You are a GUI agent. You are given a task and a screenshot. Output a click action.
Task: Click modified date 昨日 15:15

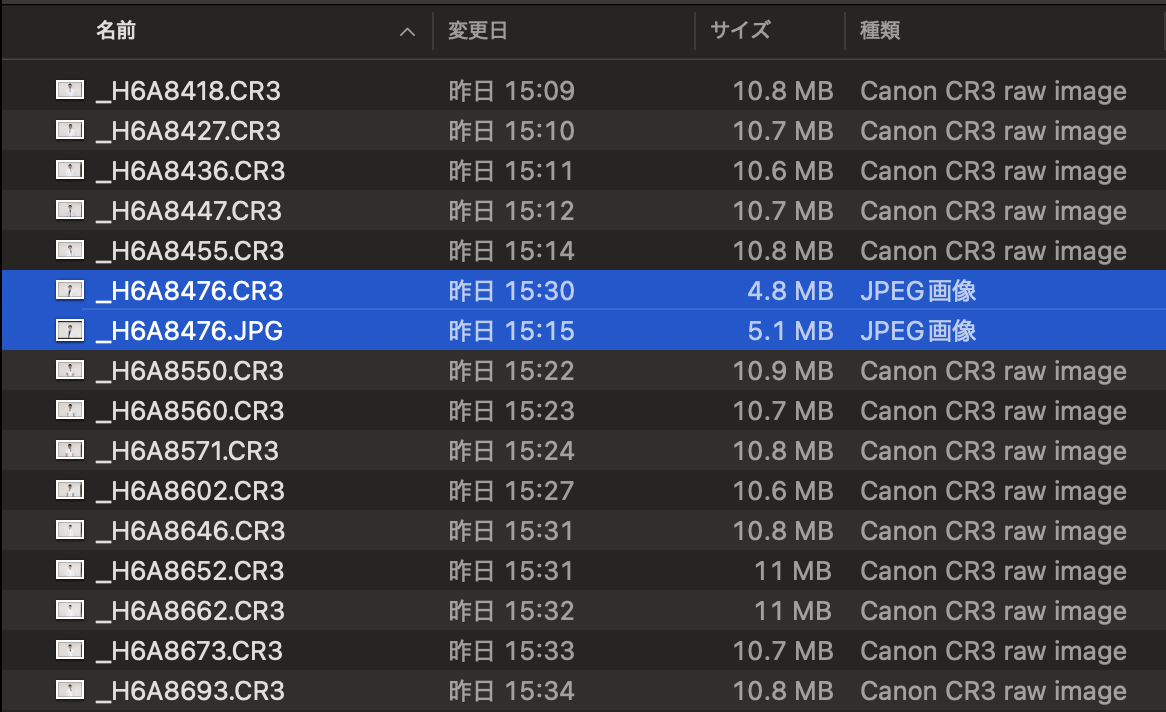[512, 331]
